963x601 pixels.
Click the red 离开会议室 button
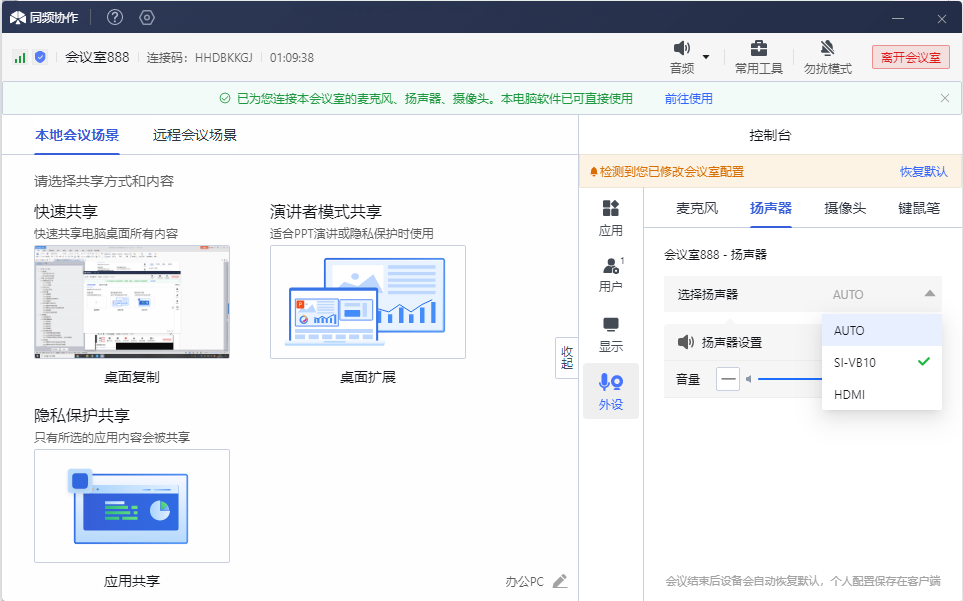[x=910, y=57]
